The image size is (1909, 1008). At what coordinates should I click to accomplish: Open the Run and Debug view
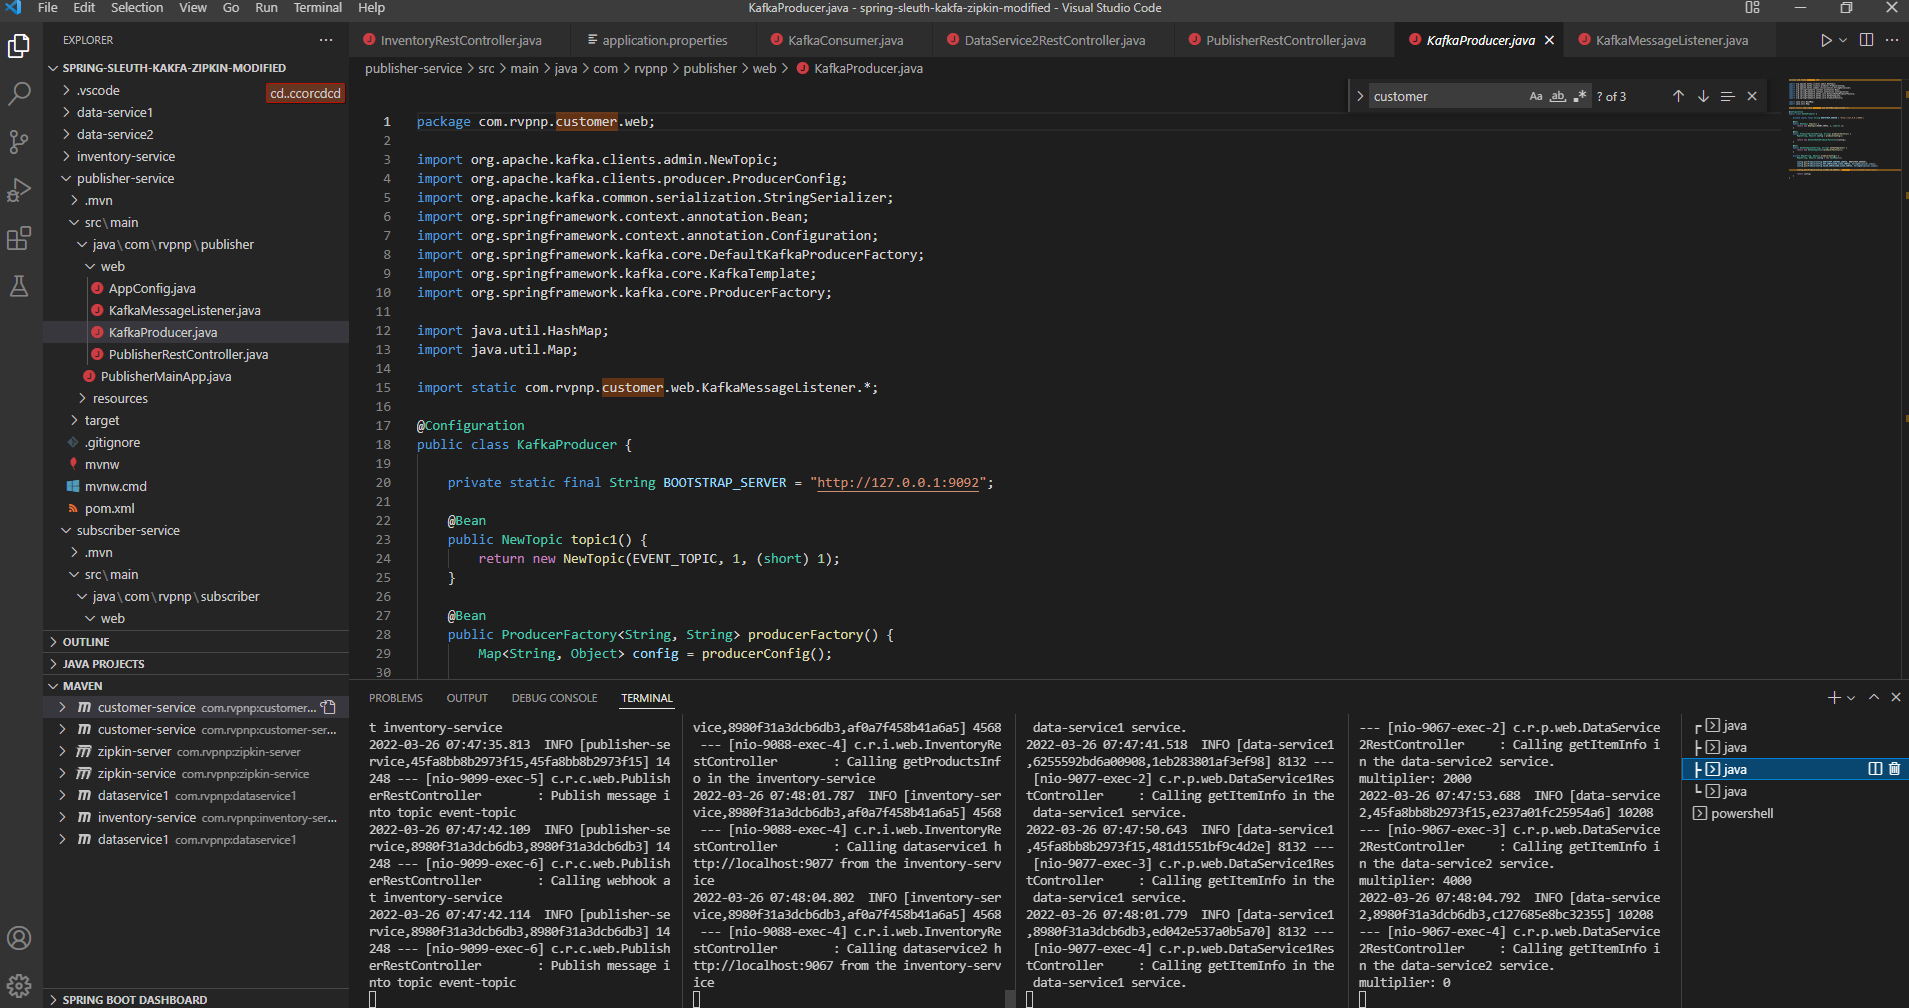[19, 190]
